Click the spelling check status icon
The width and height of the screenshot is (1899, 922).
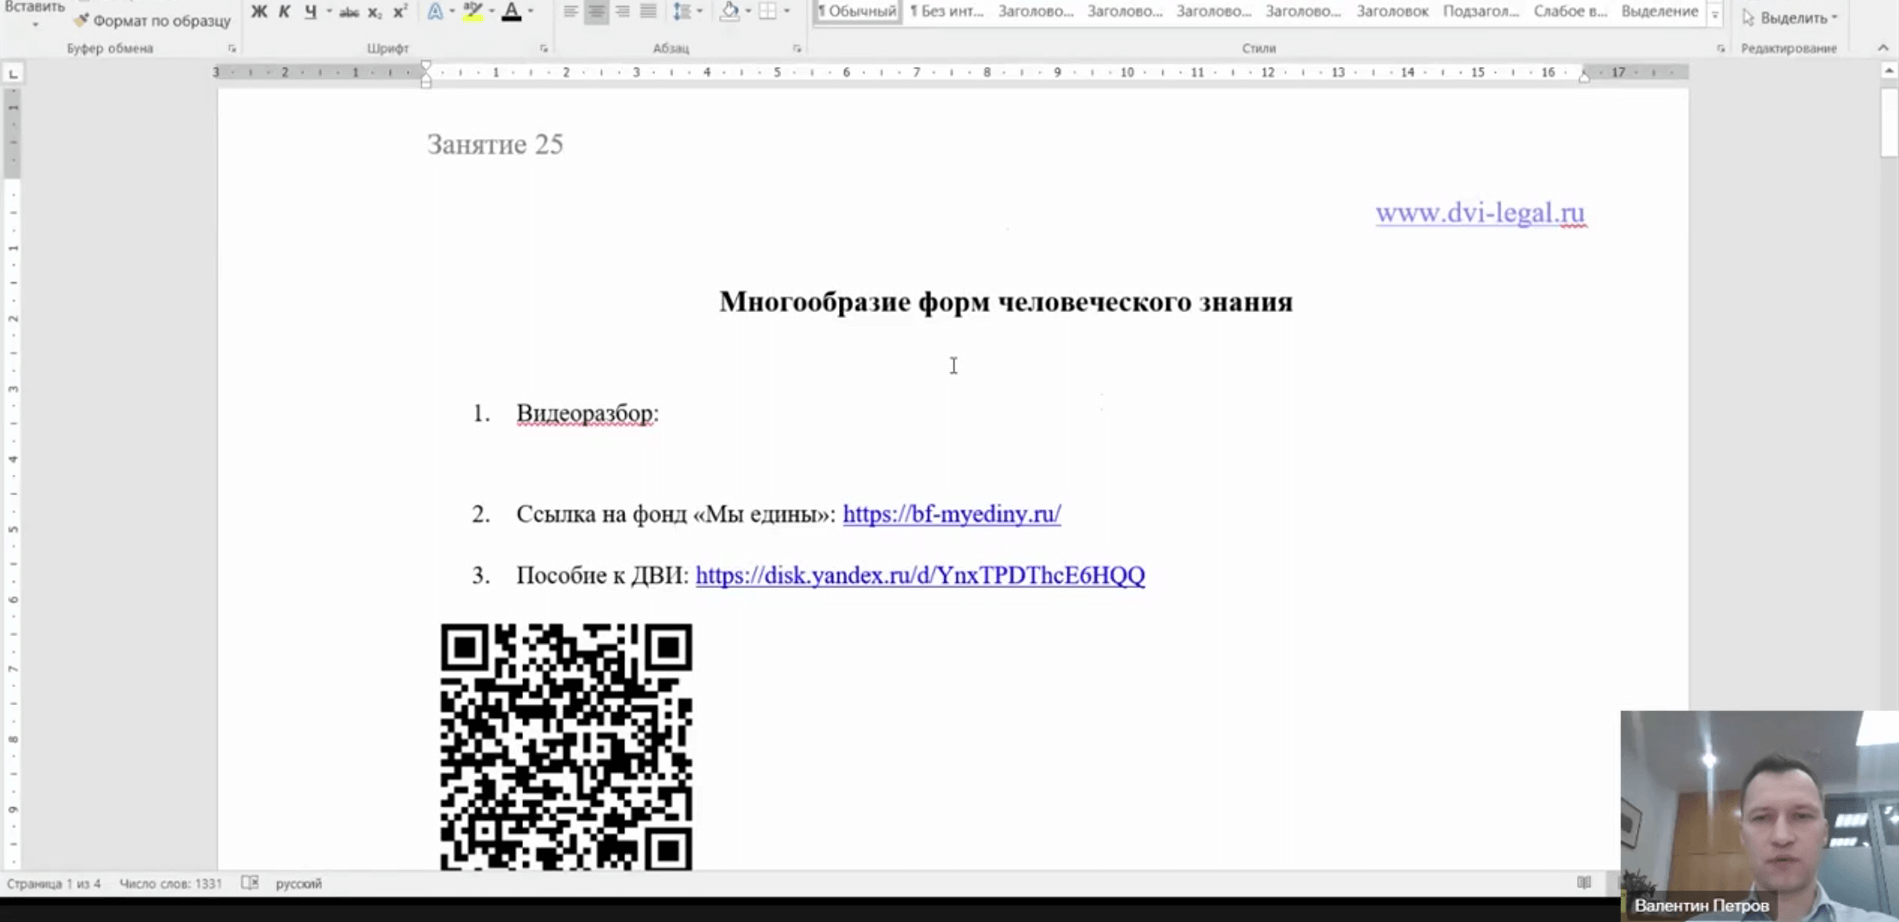tap(250, 883)
